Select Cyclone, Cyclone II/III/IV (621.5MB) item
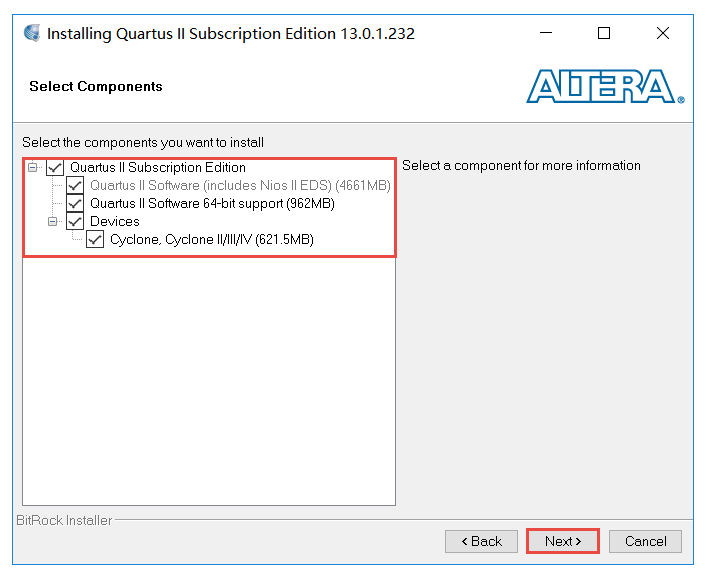Screen dimensions: 707x580 coord(212,239)
